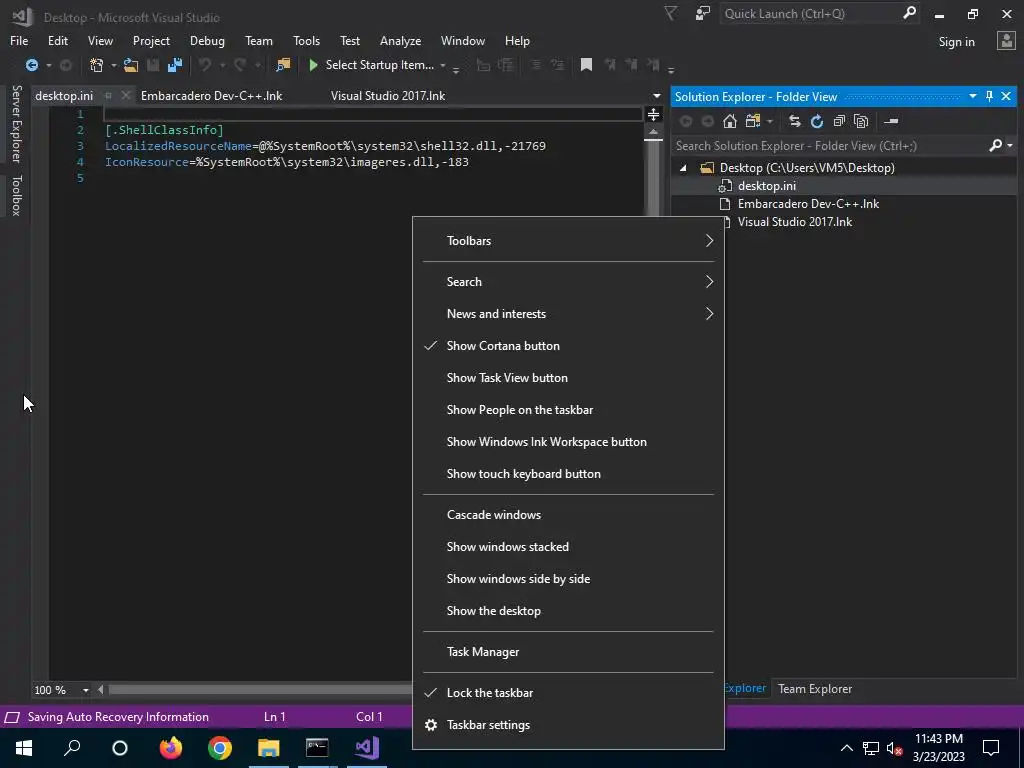Screen dimensions: 1024x768
Task: Toggle Auto Hide pin on Solution Explorer
Action: tap(989, 97)
